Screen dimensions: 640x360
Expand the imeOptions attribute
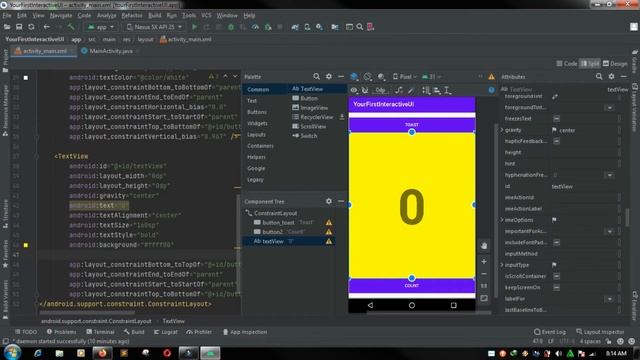coord(502,220)
